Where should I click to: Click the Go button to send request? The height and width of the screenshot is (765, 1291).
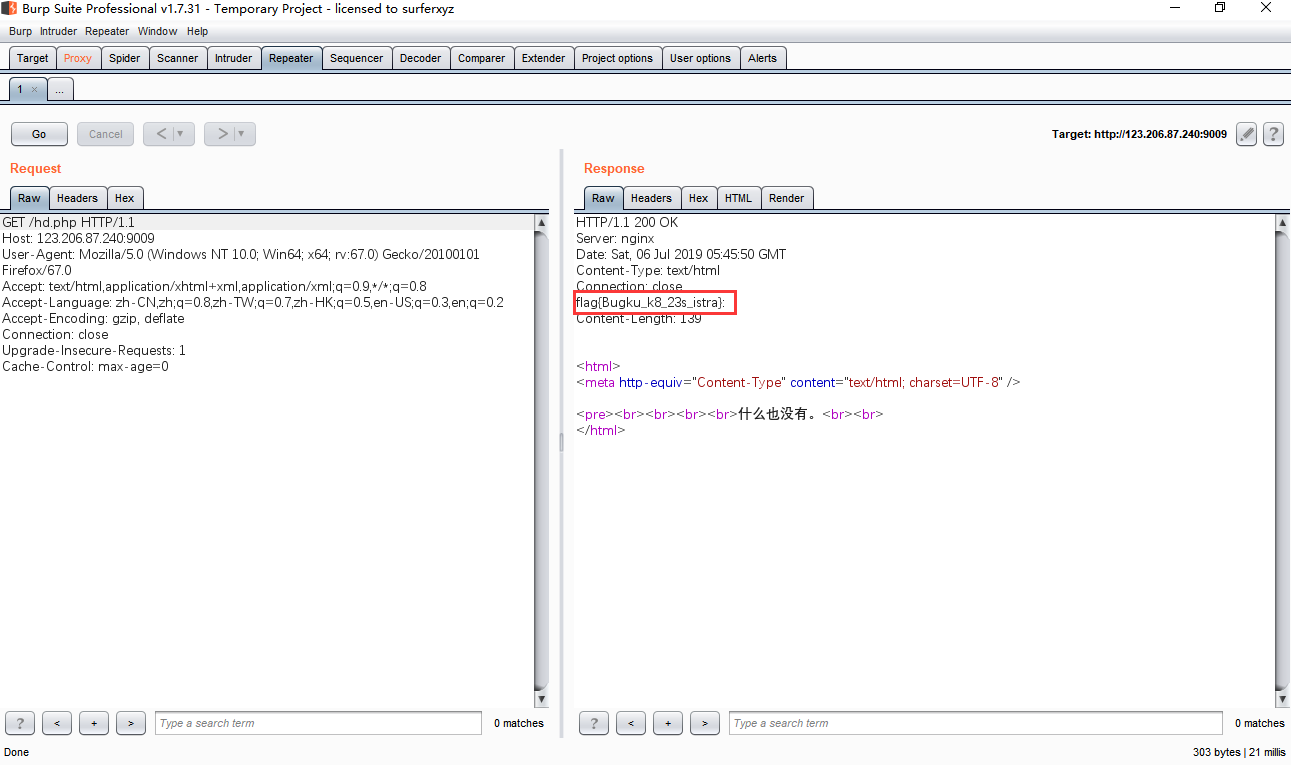click(x=39, y=134)
